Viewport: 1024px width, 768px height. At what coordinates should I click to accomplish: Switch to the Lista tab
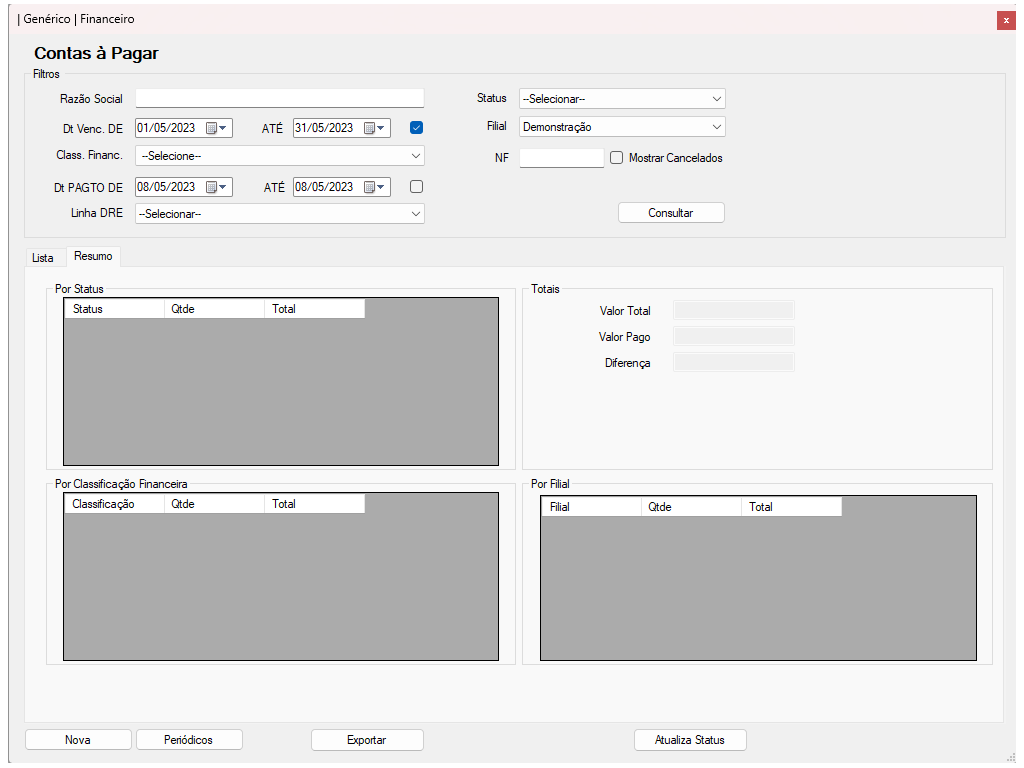click(x=43, y=258)
